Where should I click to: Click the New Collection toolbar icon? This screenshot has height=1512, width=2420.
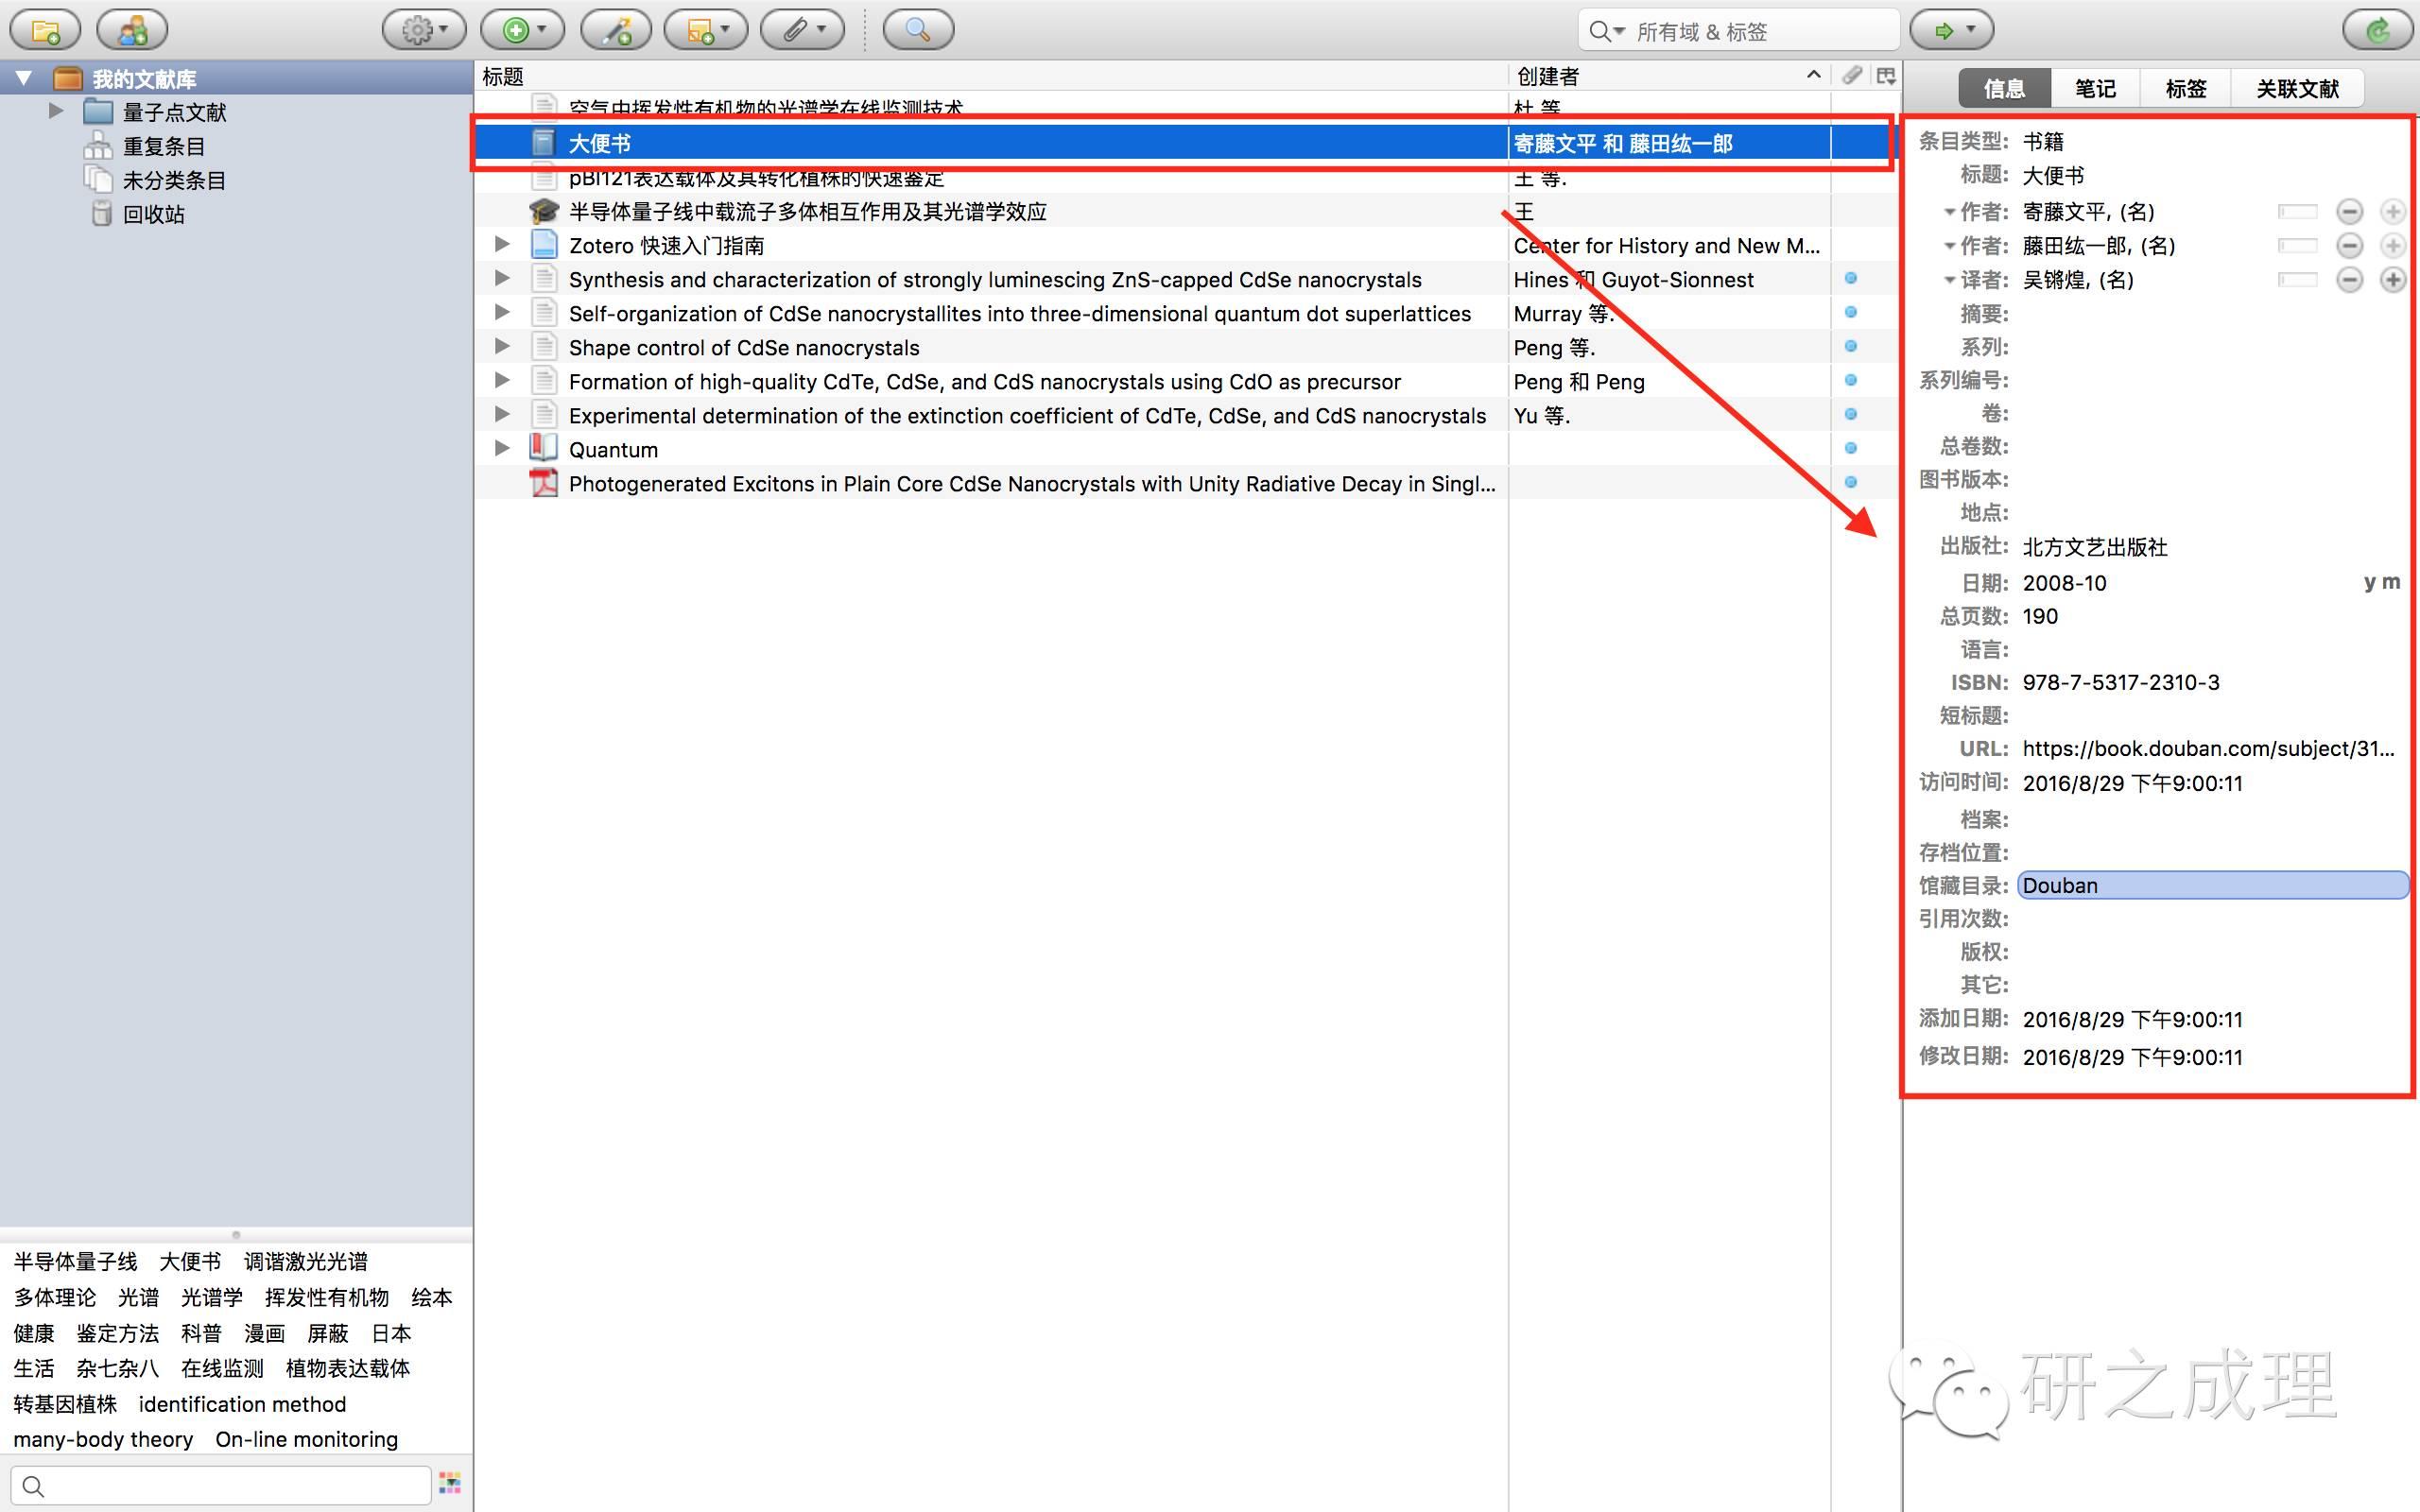(45, 30)
